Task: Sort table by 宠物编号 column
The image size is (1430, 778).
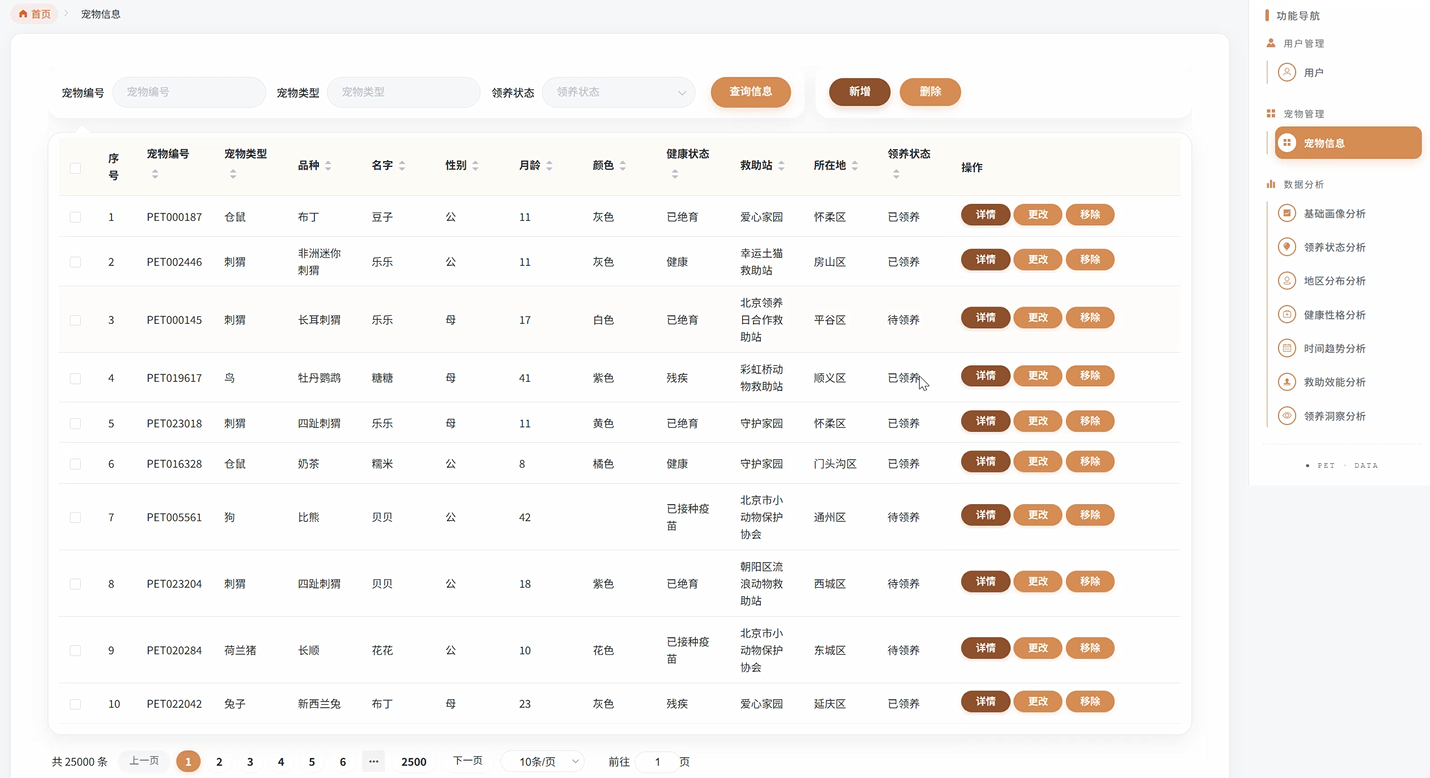Action: click(155, 174)
